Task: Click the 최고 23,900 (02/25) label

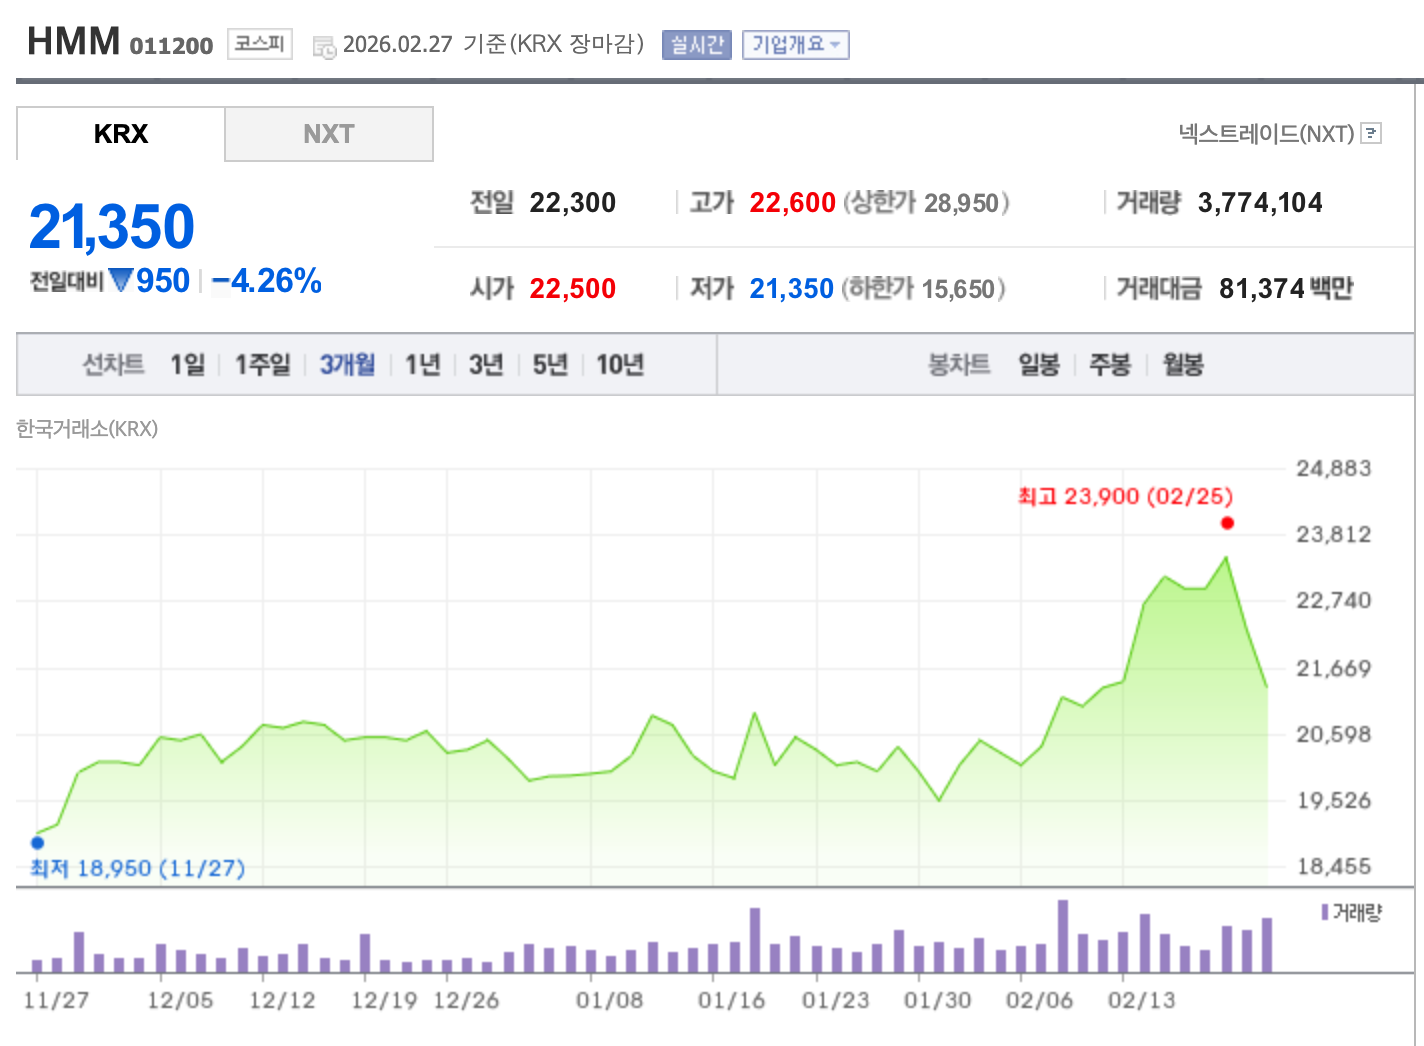Action: pyautogui.click(x=1125, y=496)
